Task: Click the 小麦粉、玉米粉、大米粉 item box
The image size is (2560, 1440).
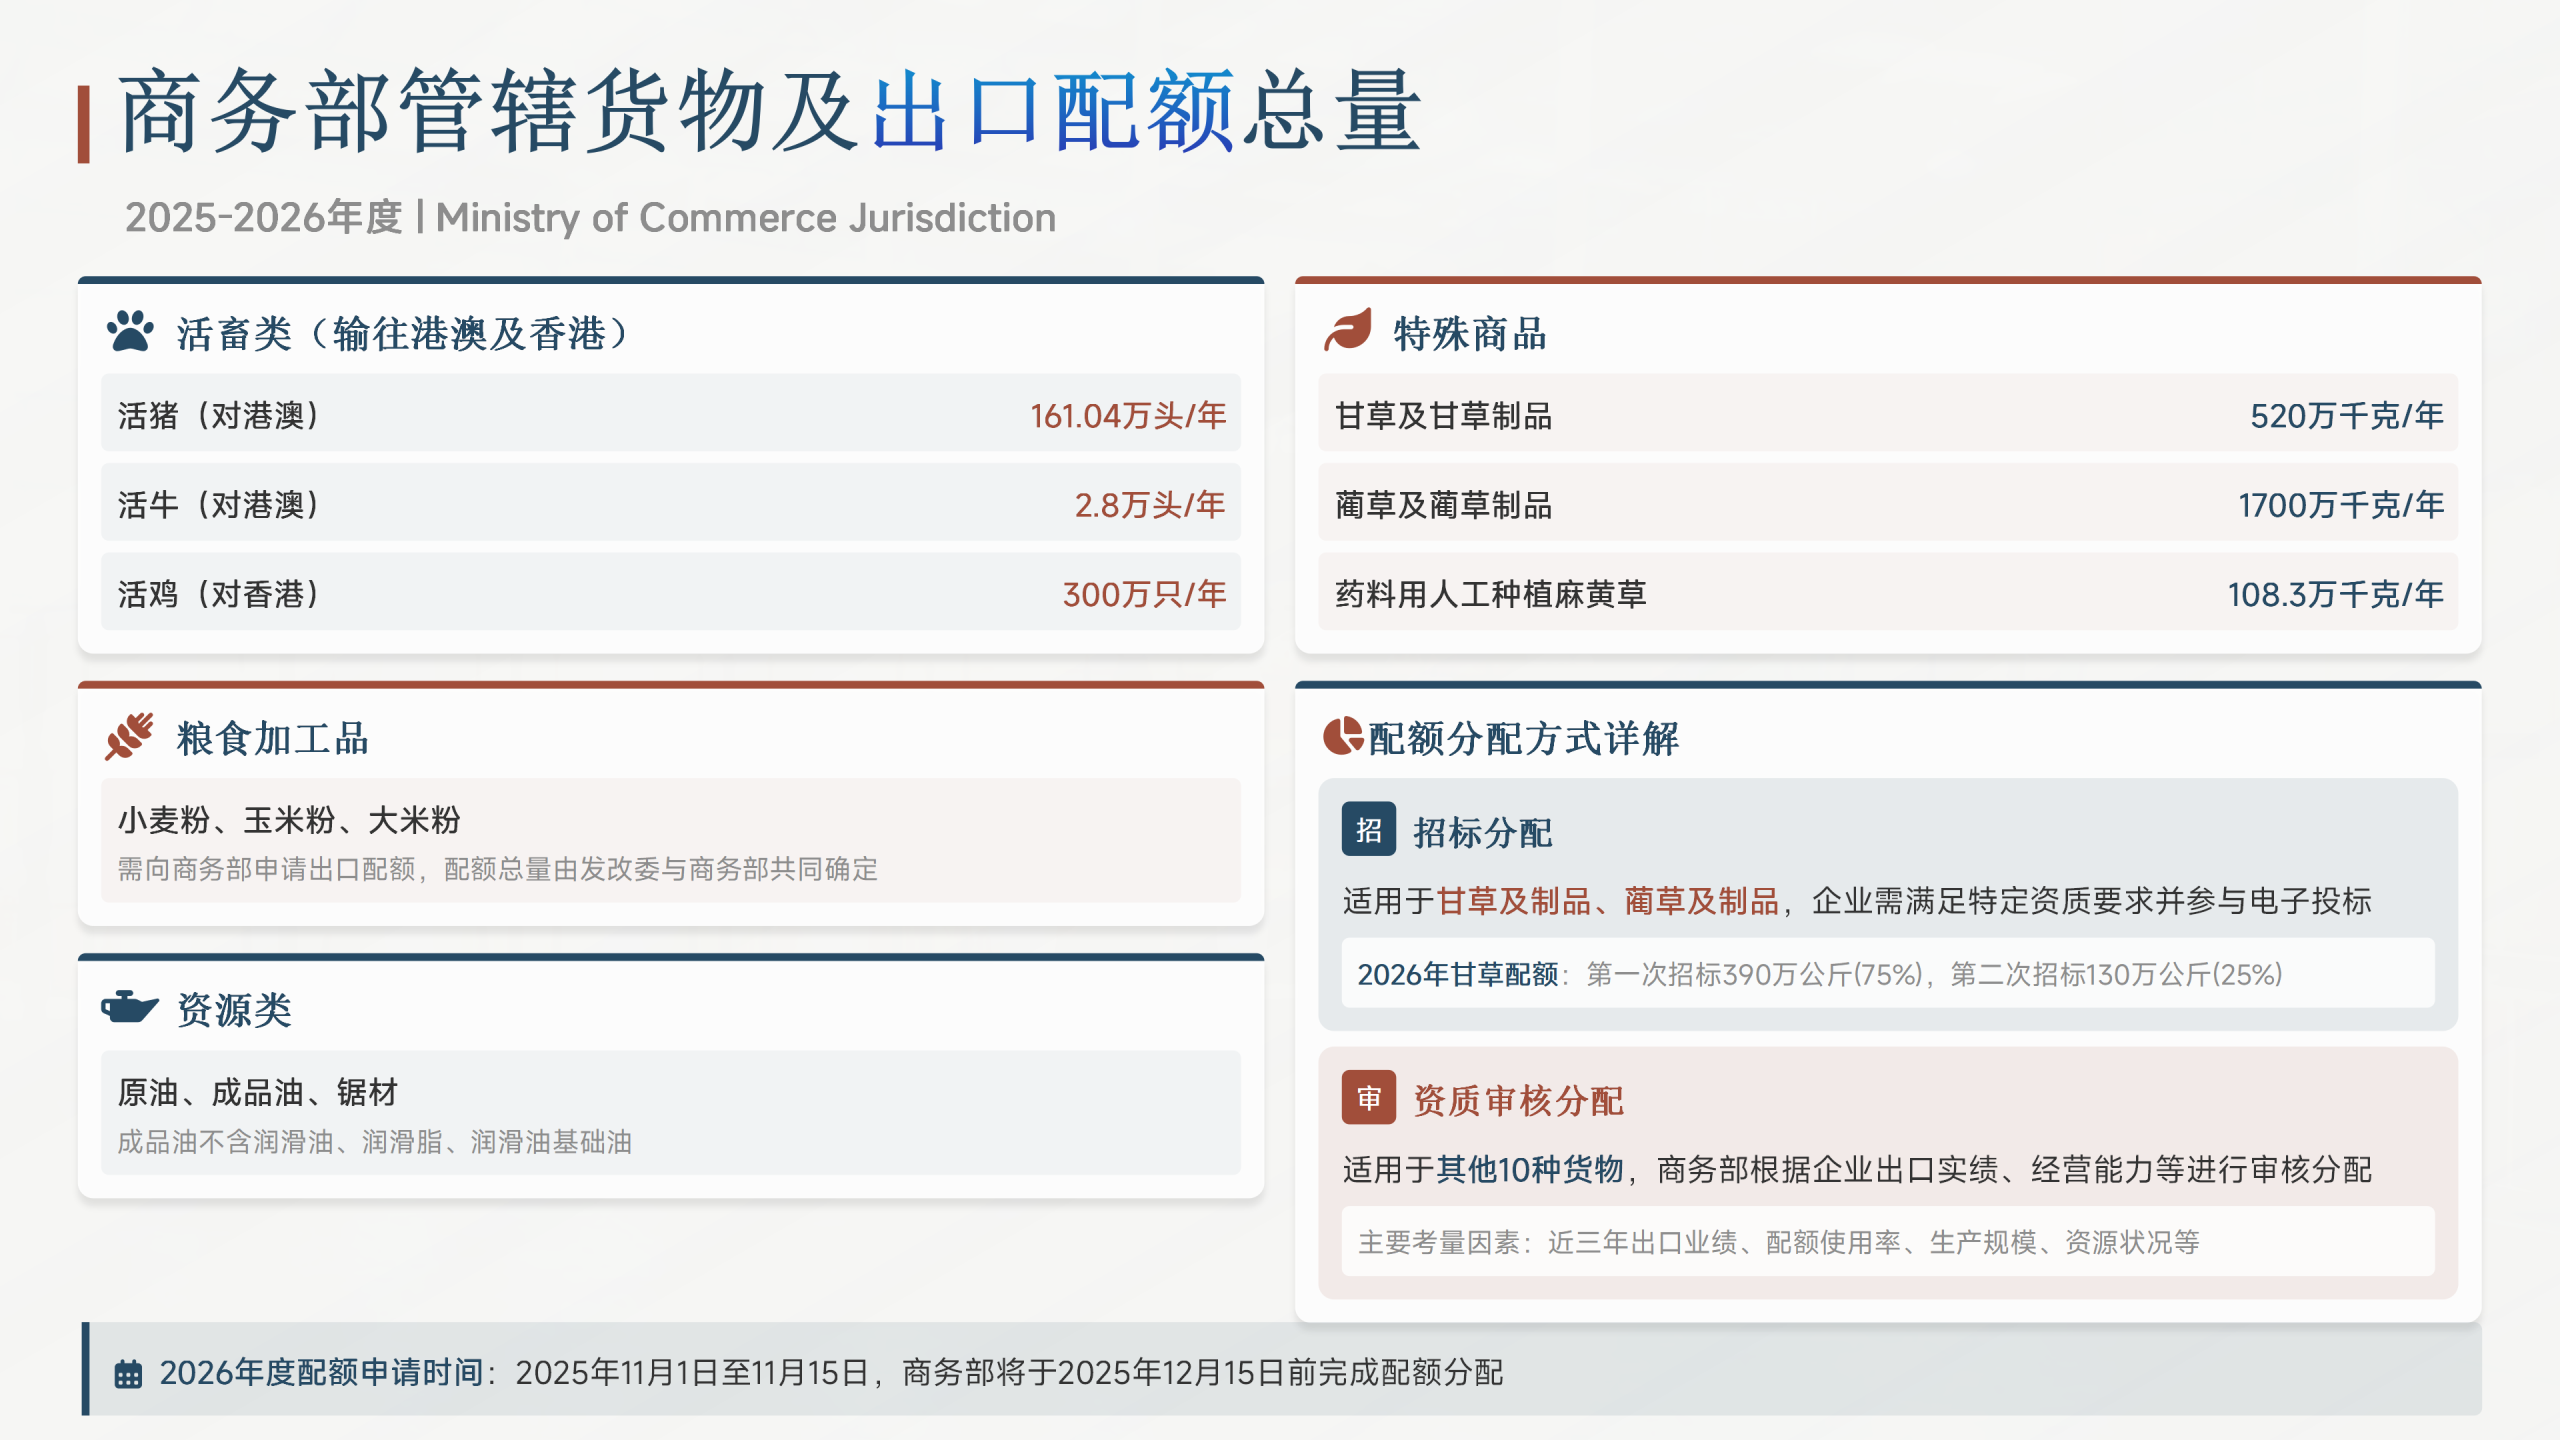Action: (670, 841)
